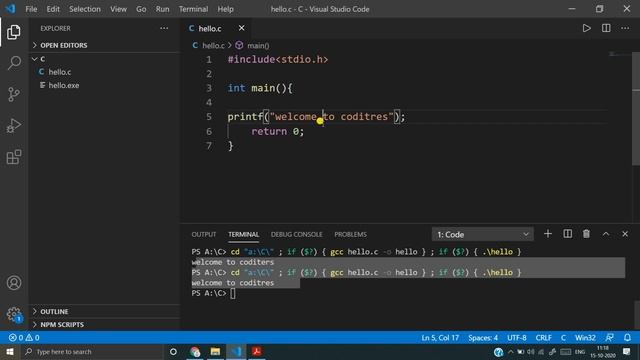Open the Explorer view in activity bar
The height and width of the screenshot is (360, 640).
click(x=14, y=32)
